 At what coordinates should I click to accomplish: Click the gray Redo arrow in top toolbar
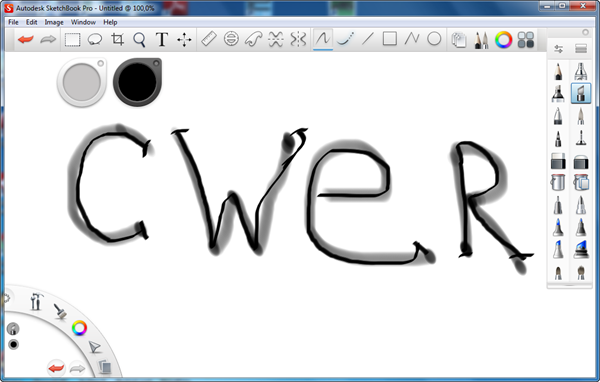[48, 39]
